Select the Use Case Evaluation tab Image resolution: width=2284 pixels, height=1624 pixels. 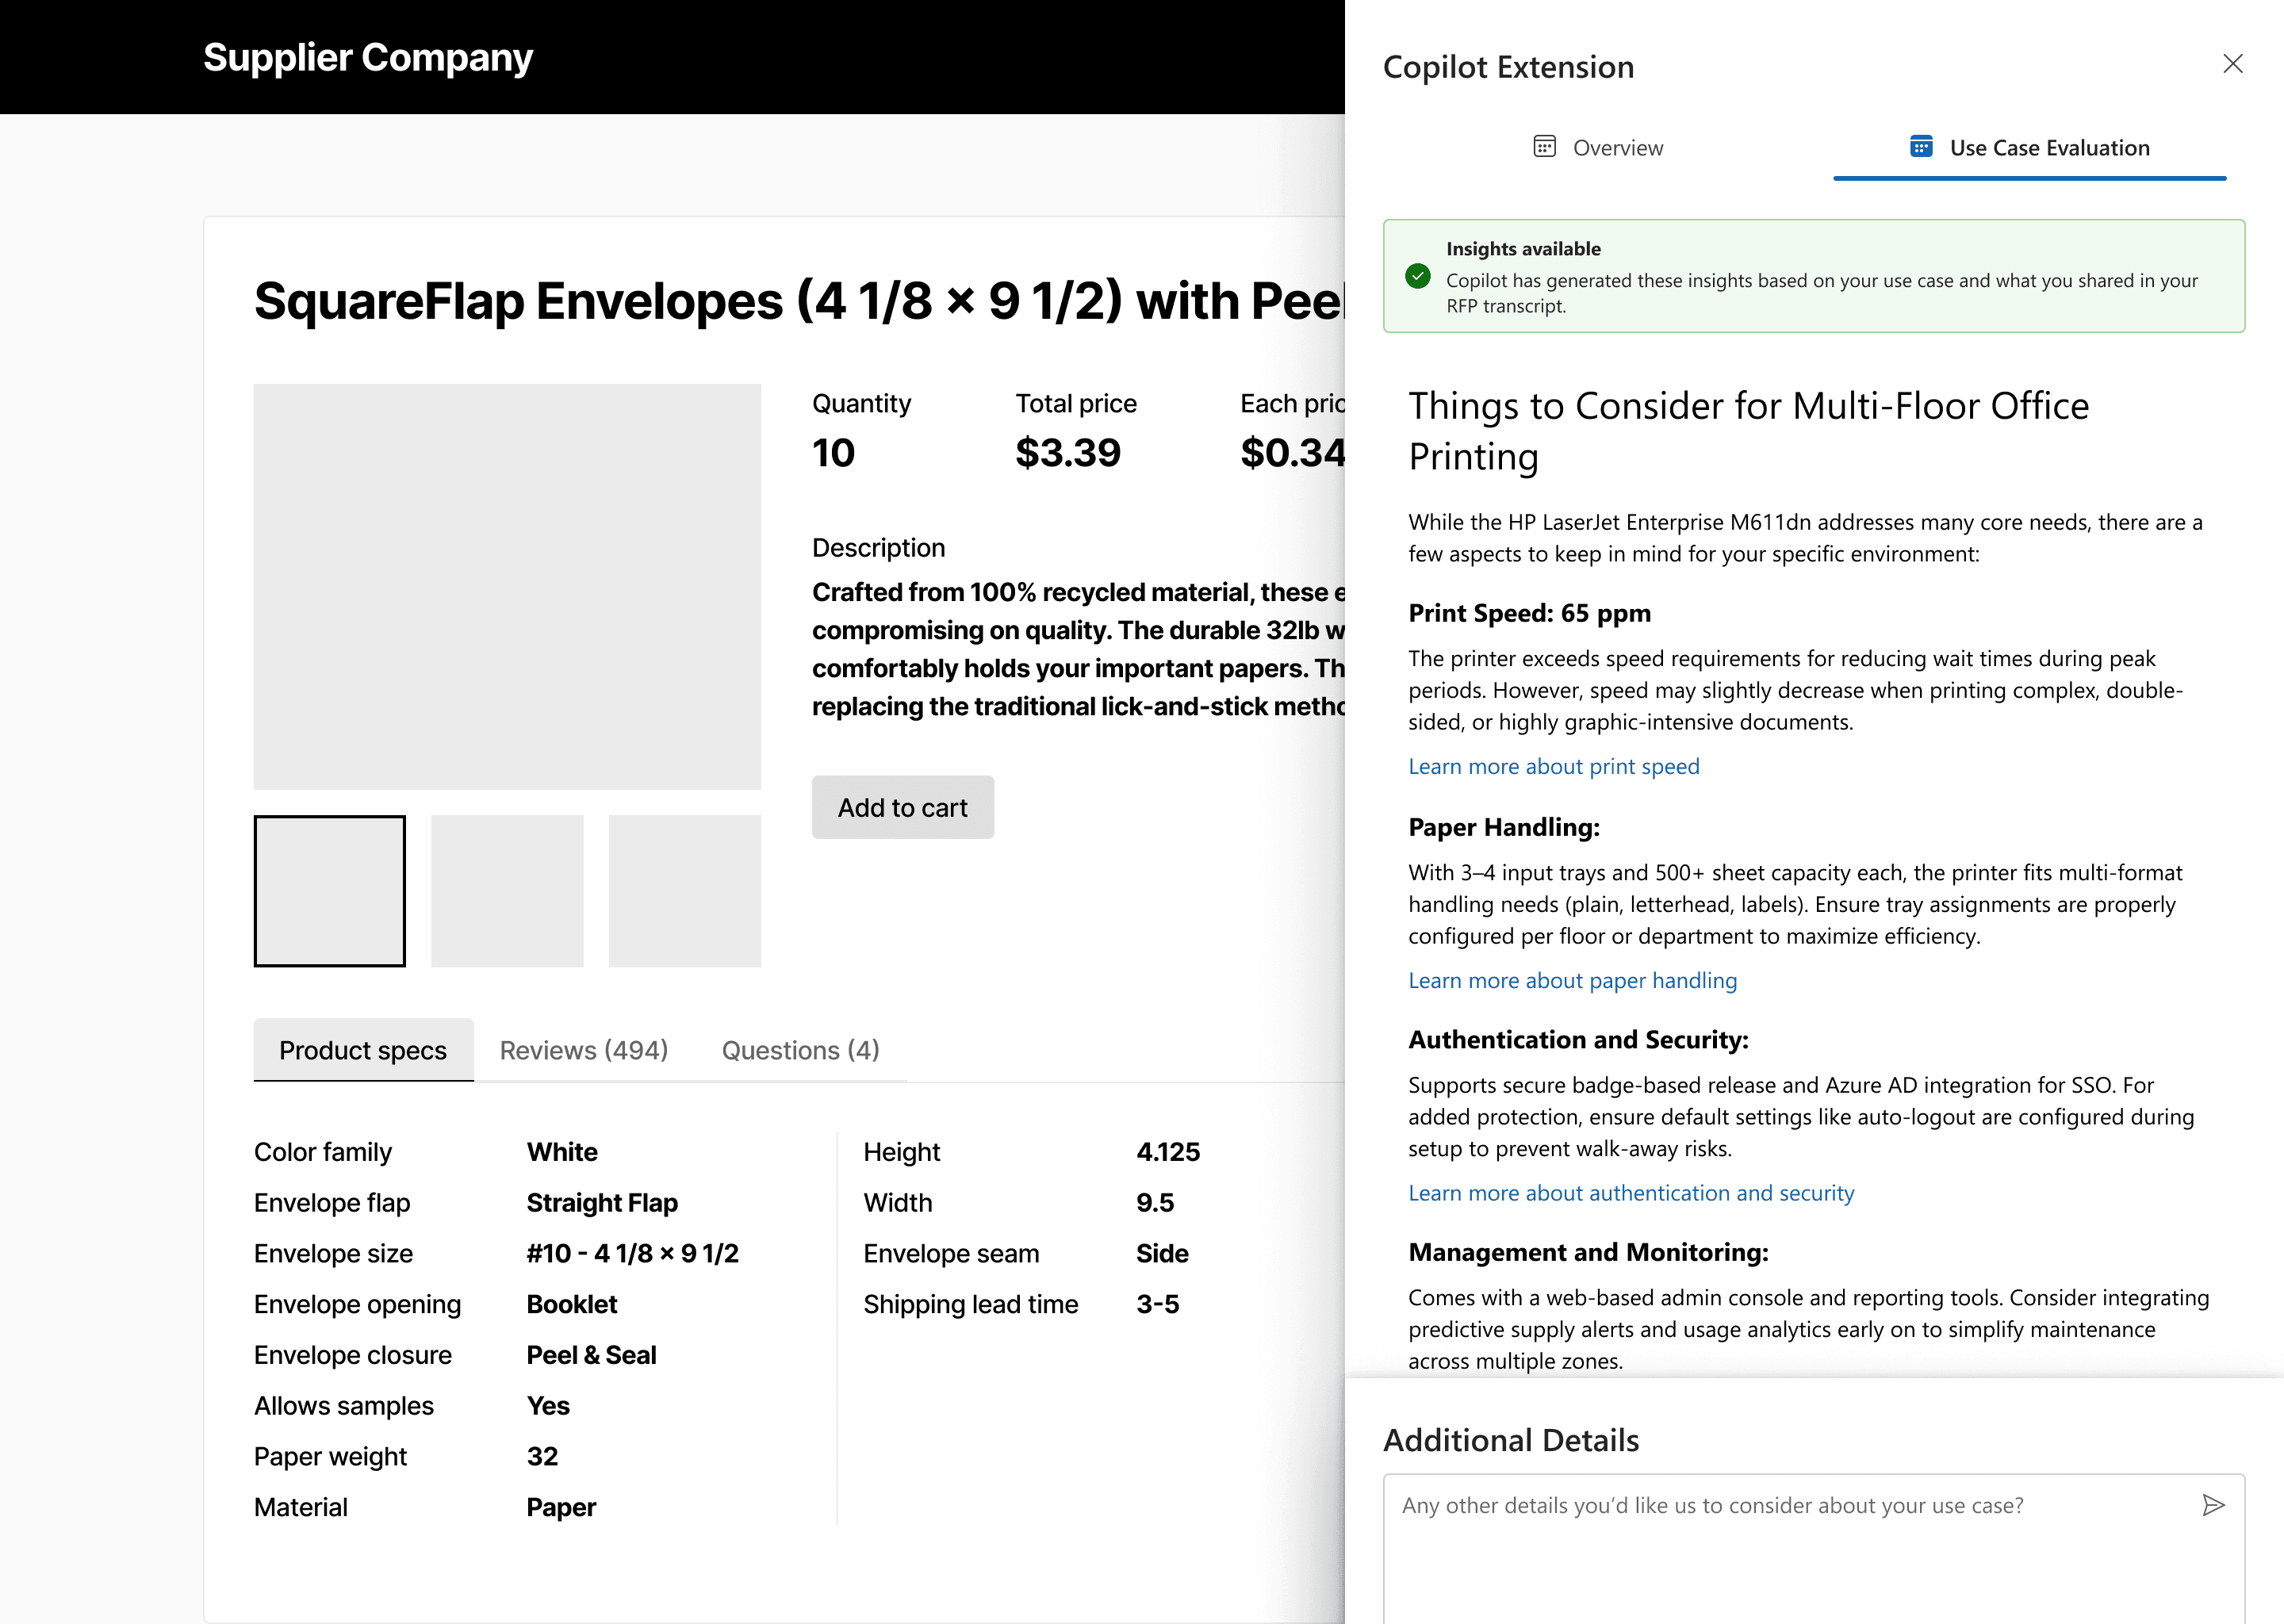2029,148
